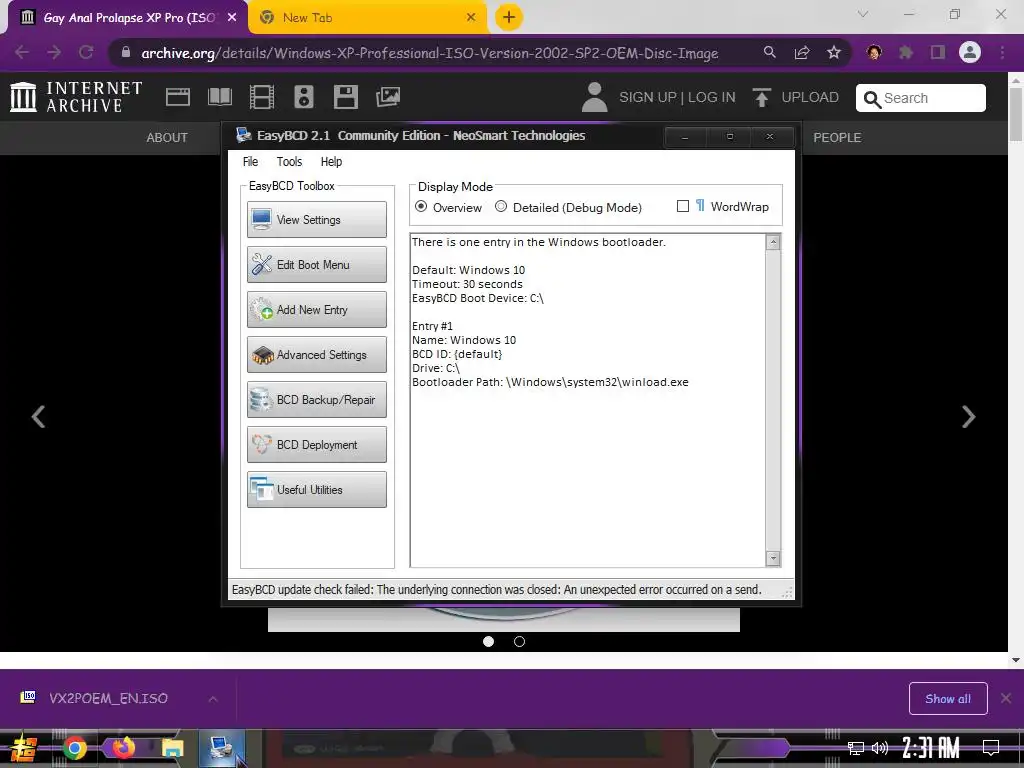The width and height of the screenshot is (1024, 768).
Task: Click SIGN UP link
Action: pyautogui.click(x=648, y=97)
